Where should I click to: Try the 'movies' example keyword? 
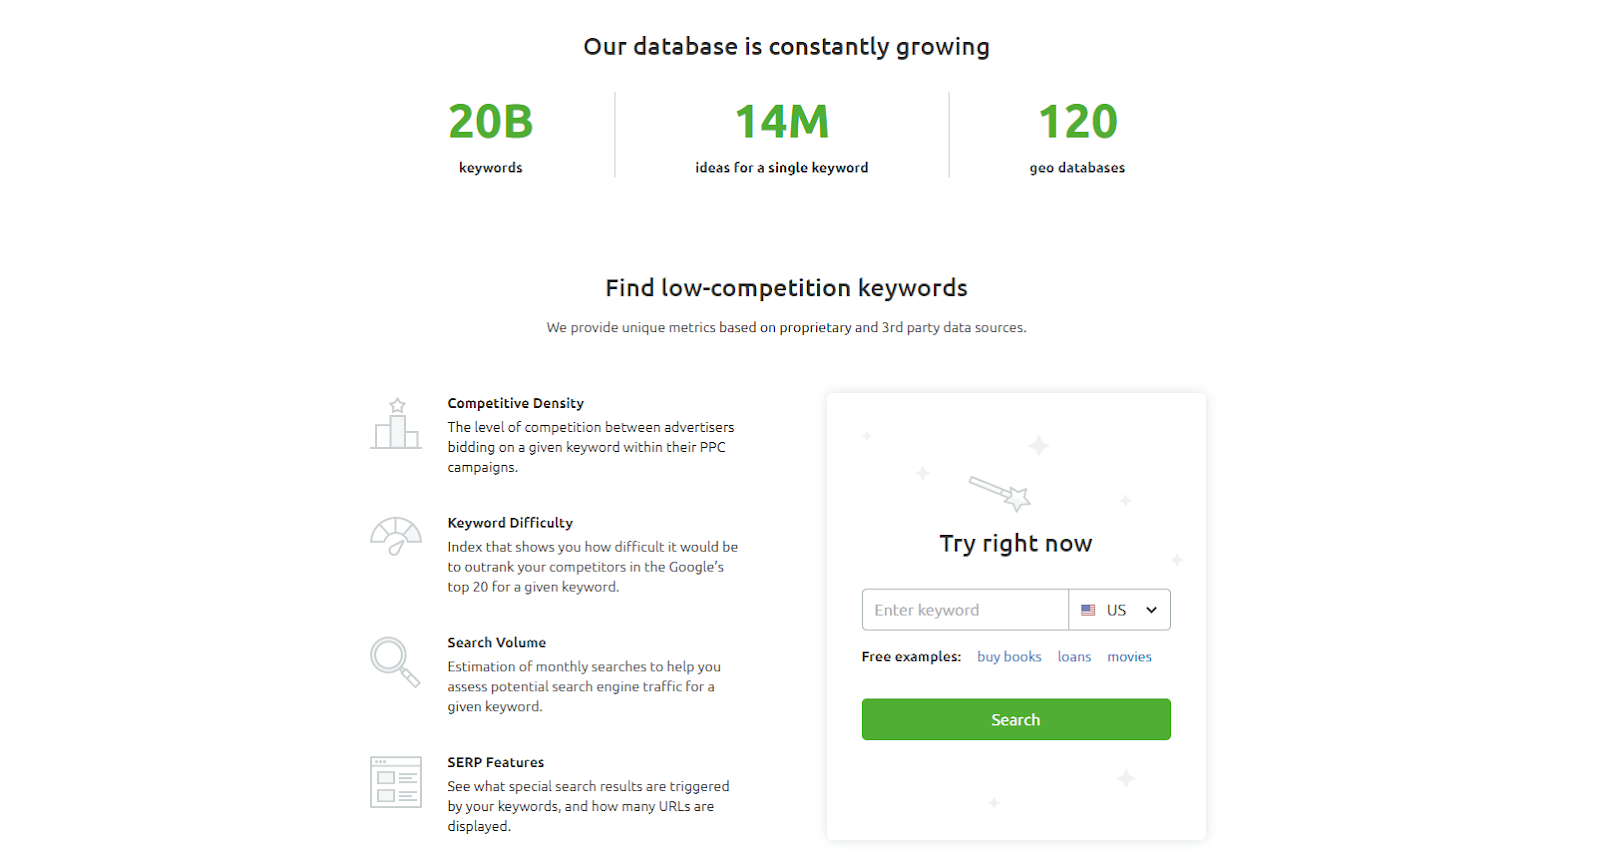(x=1129, y=657)
